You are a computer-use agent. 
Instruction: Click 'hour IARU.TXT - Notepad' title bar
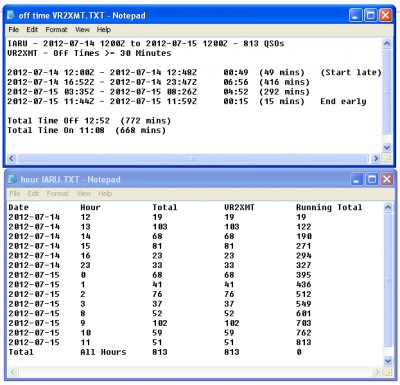[x=200, y=179]
